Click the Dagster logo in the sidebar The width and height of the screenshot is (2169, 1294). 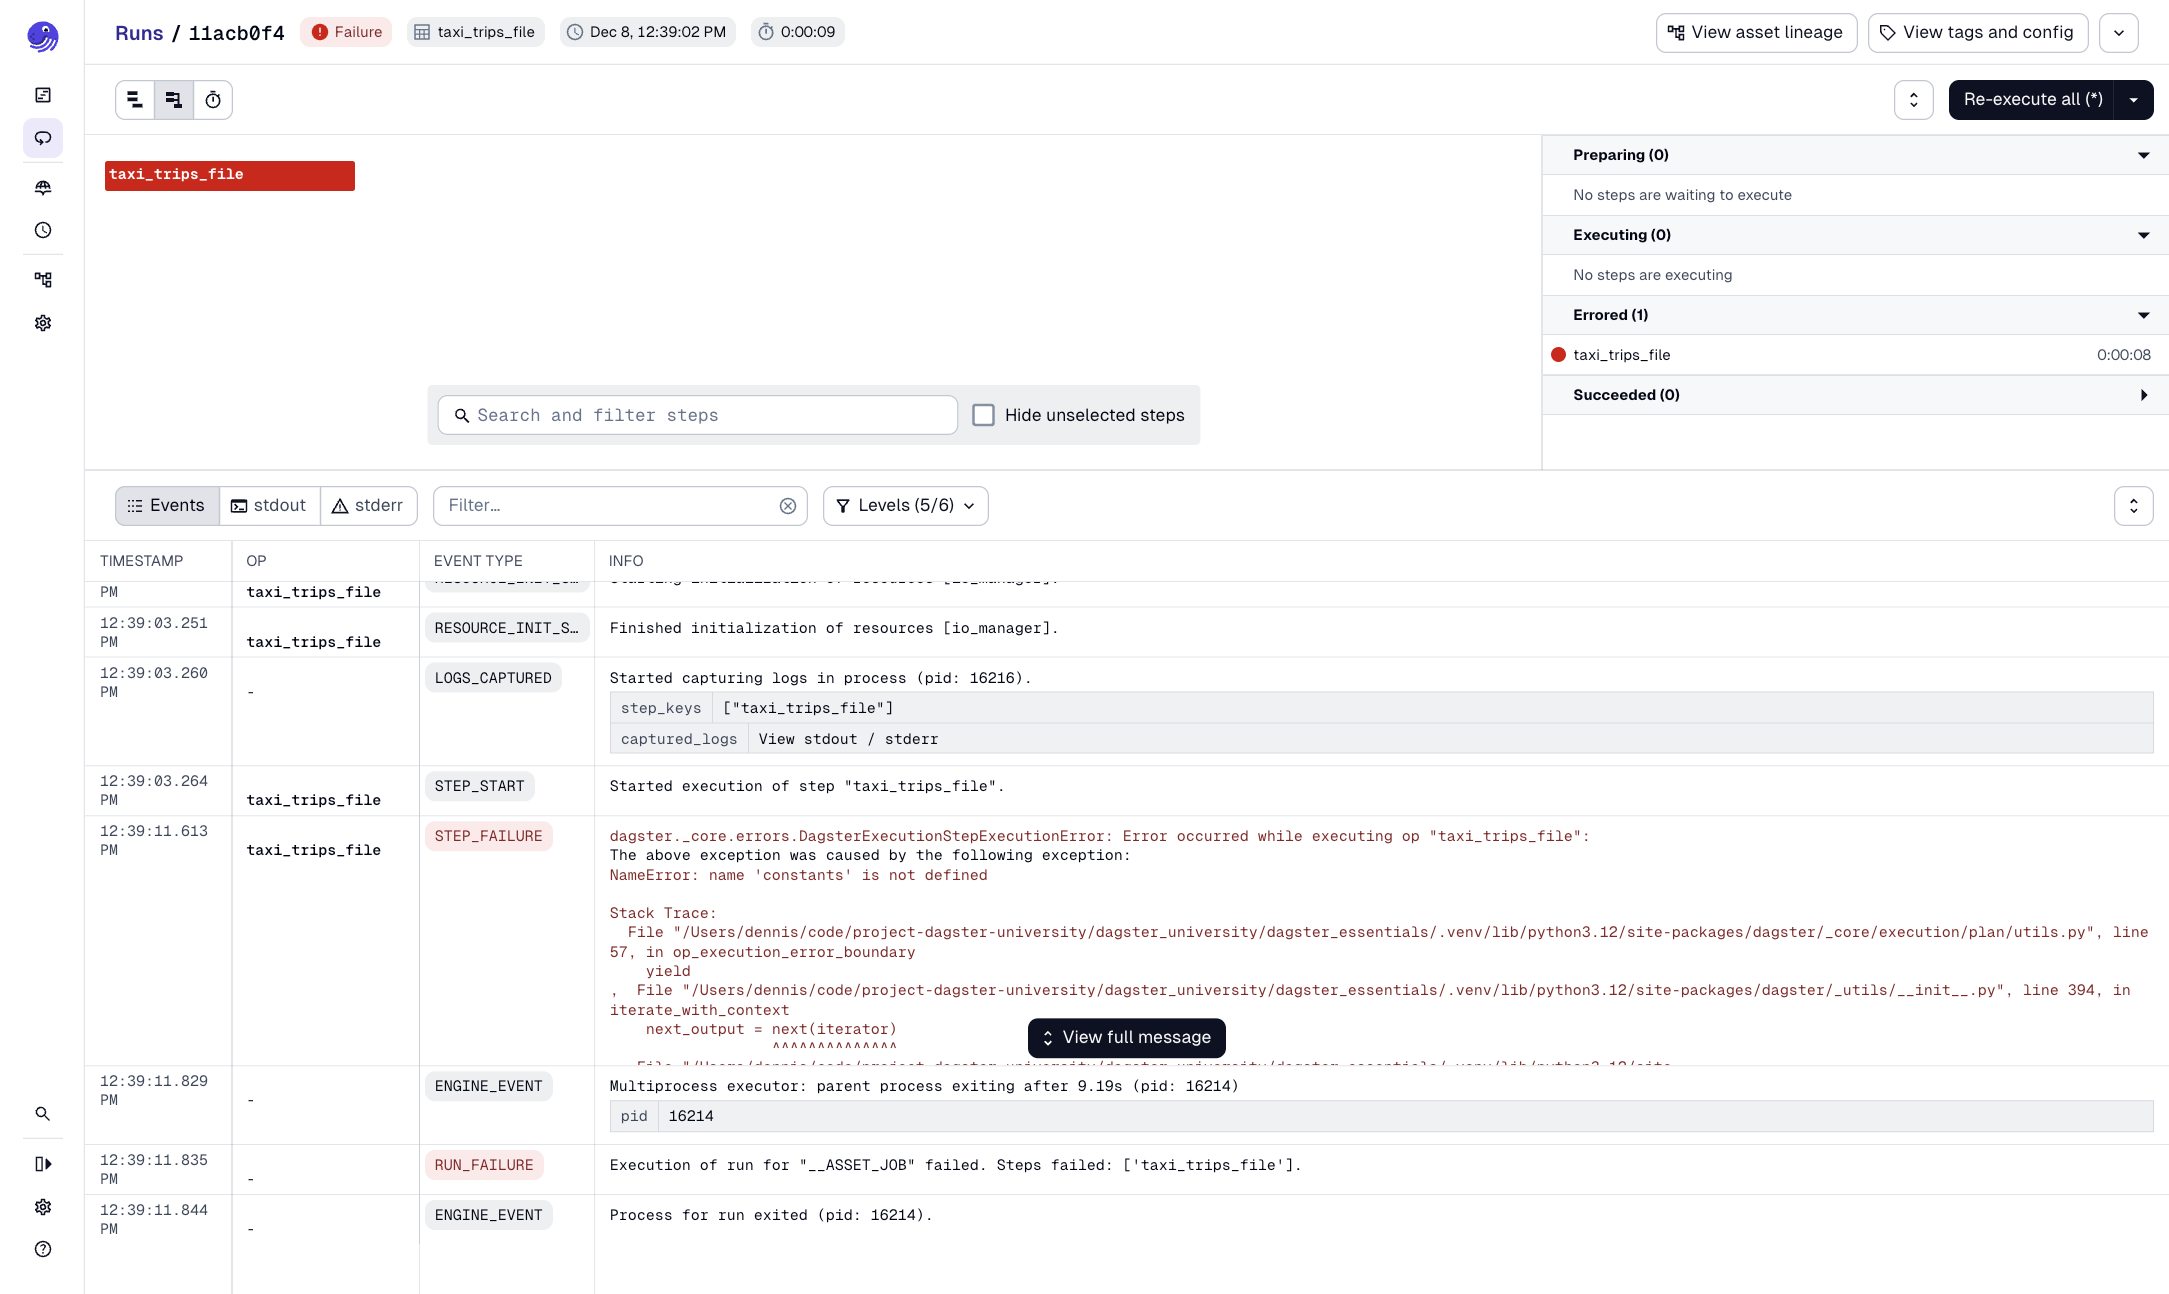tap(43, 36)
